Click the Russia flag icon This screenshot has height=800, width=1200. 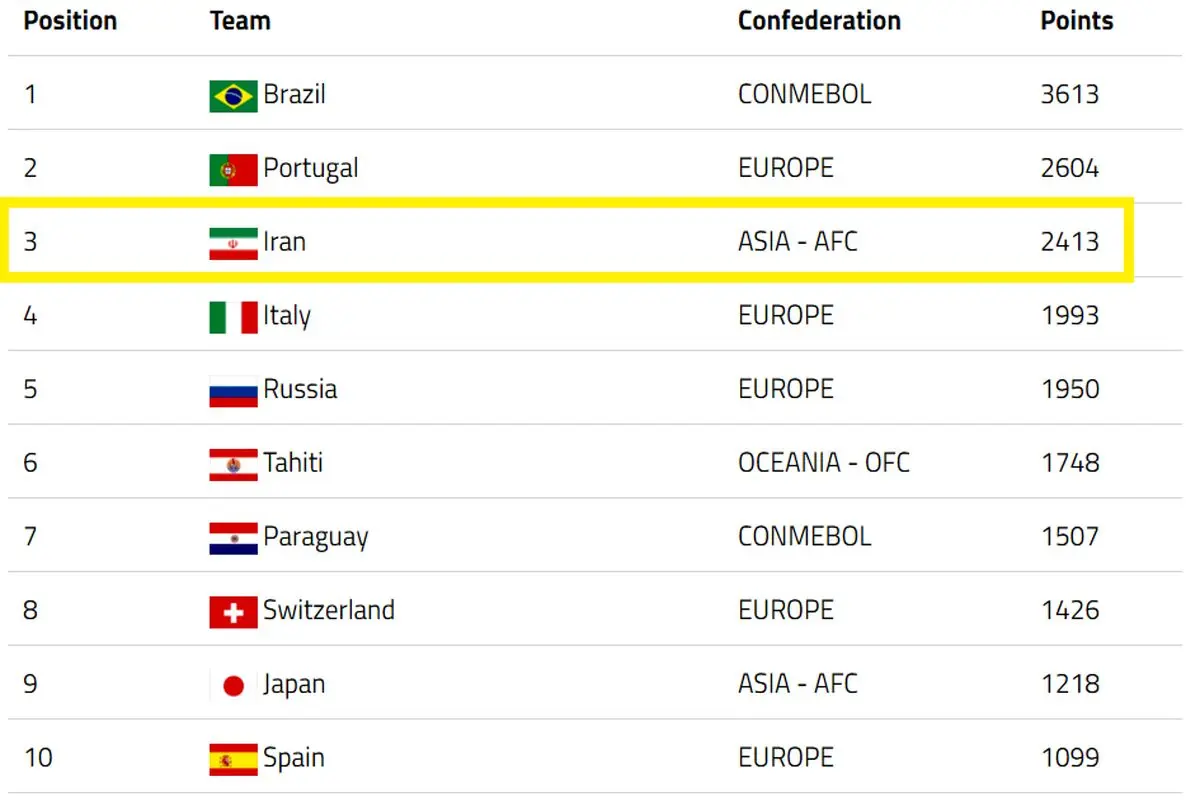pos(233,391)
